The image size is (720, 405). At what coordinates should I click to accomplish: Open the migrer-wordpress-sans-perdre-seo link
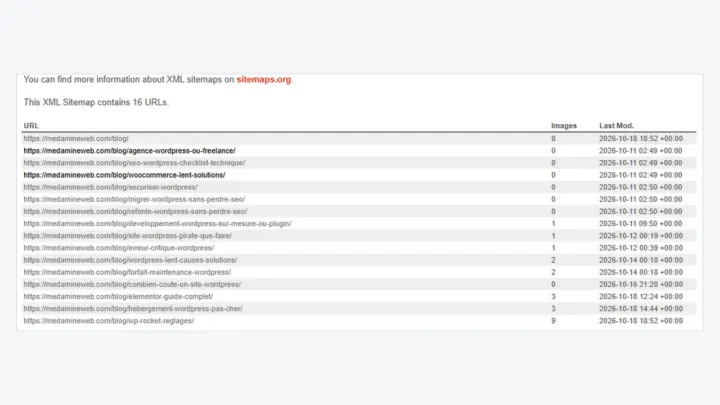coord(135,199)
